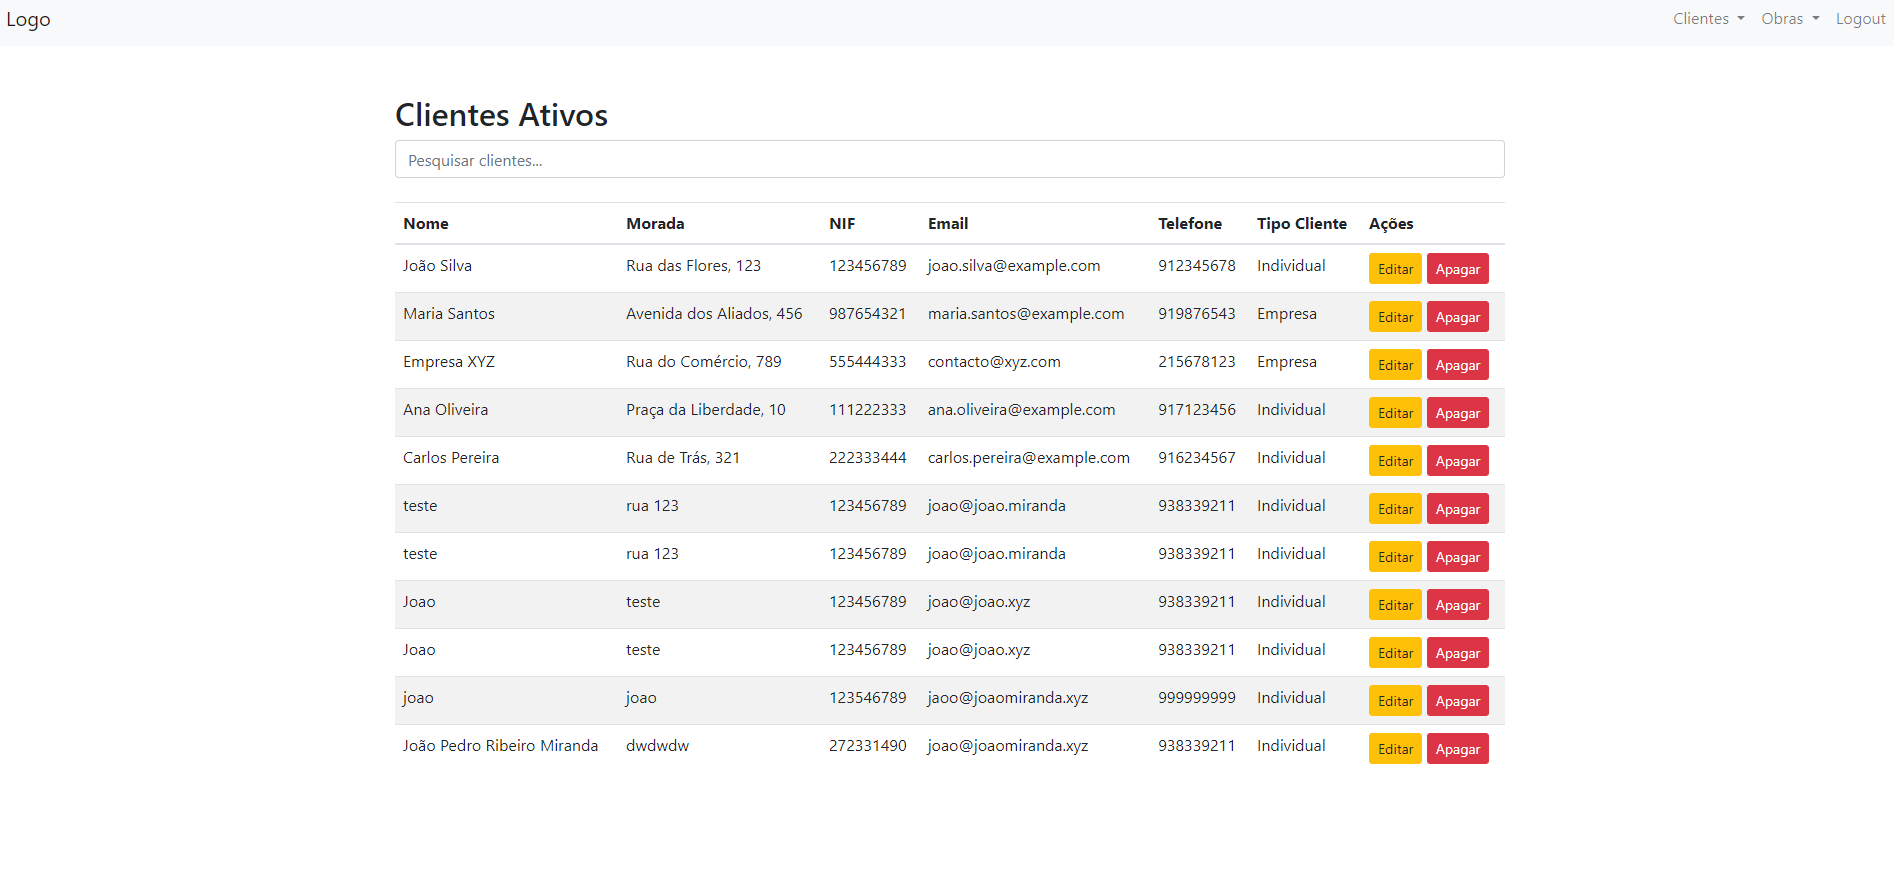Viewport: 1894px width, 896px height.
Task: Delete client with email jaoo@joaomiranda.xyz
Action: pyautogui.click(x=1457, y=701)
